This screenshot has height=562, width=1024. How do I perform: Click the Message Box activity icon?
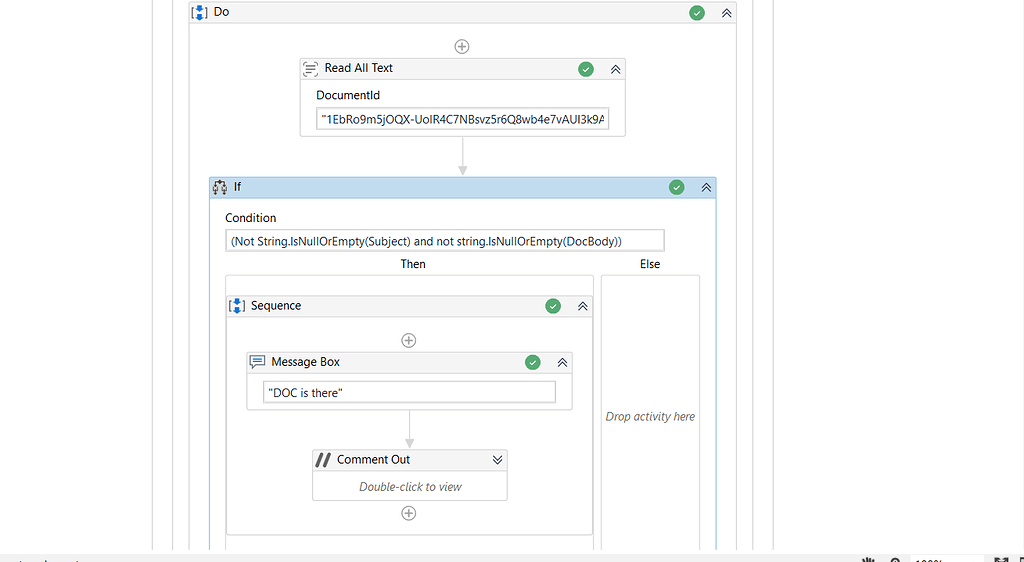(x=257, y=362)
